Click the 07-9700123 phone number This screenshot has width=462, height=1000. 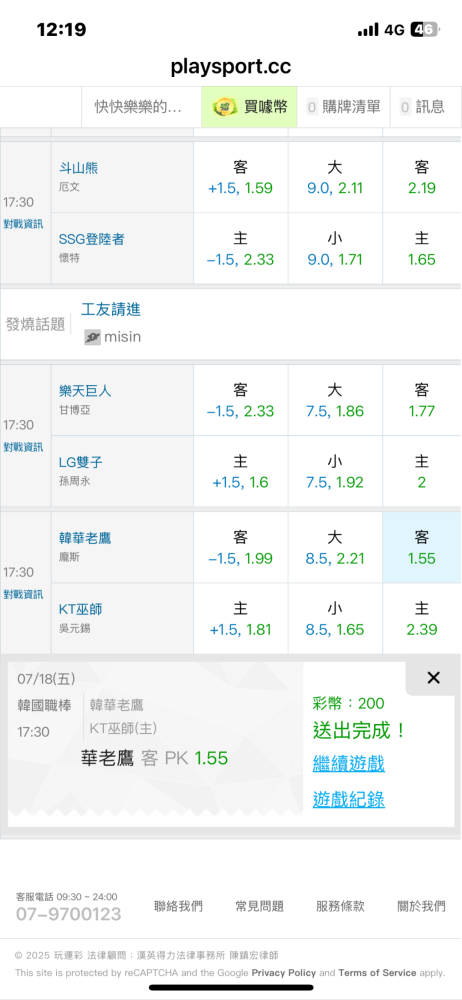point(68,915)
